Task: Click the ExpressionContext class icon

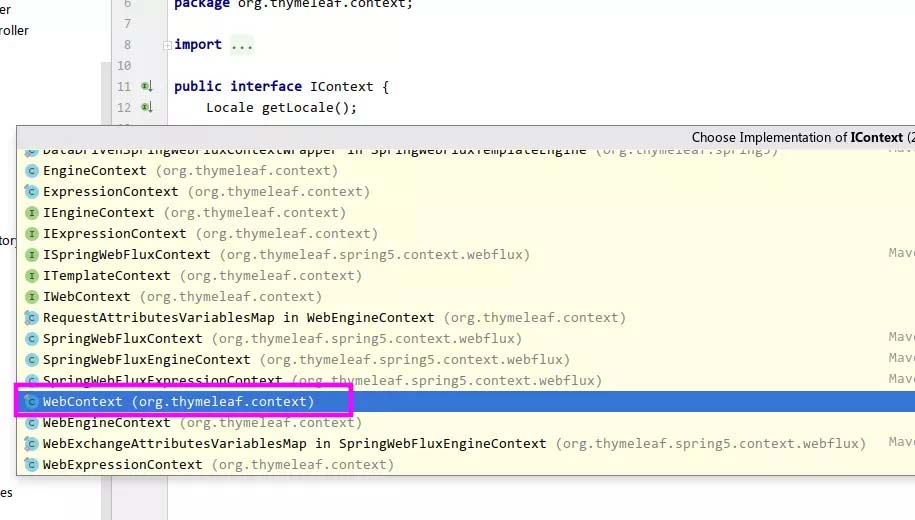Action: coord(32,192)
